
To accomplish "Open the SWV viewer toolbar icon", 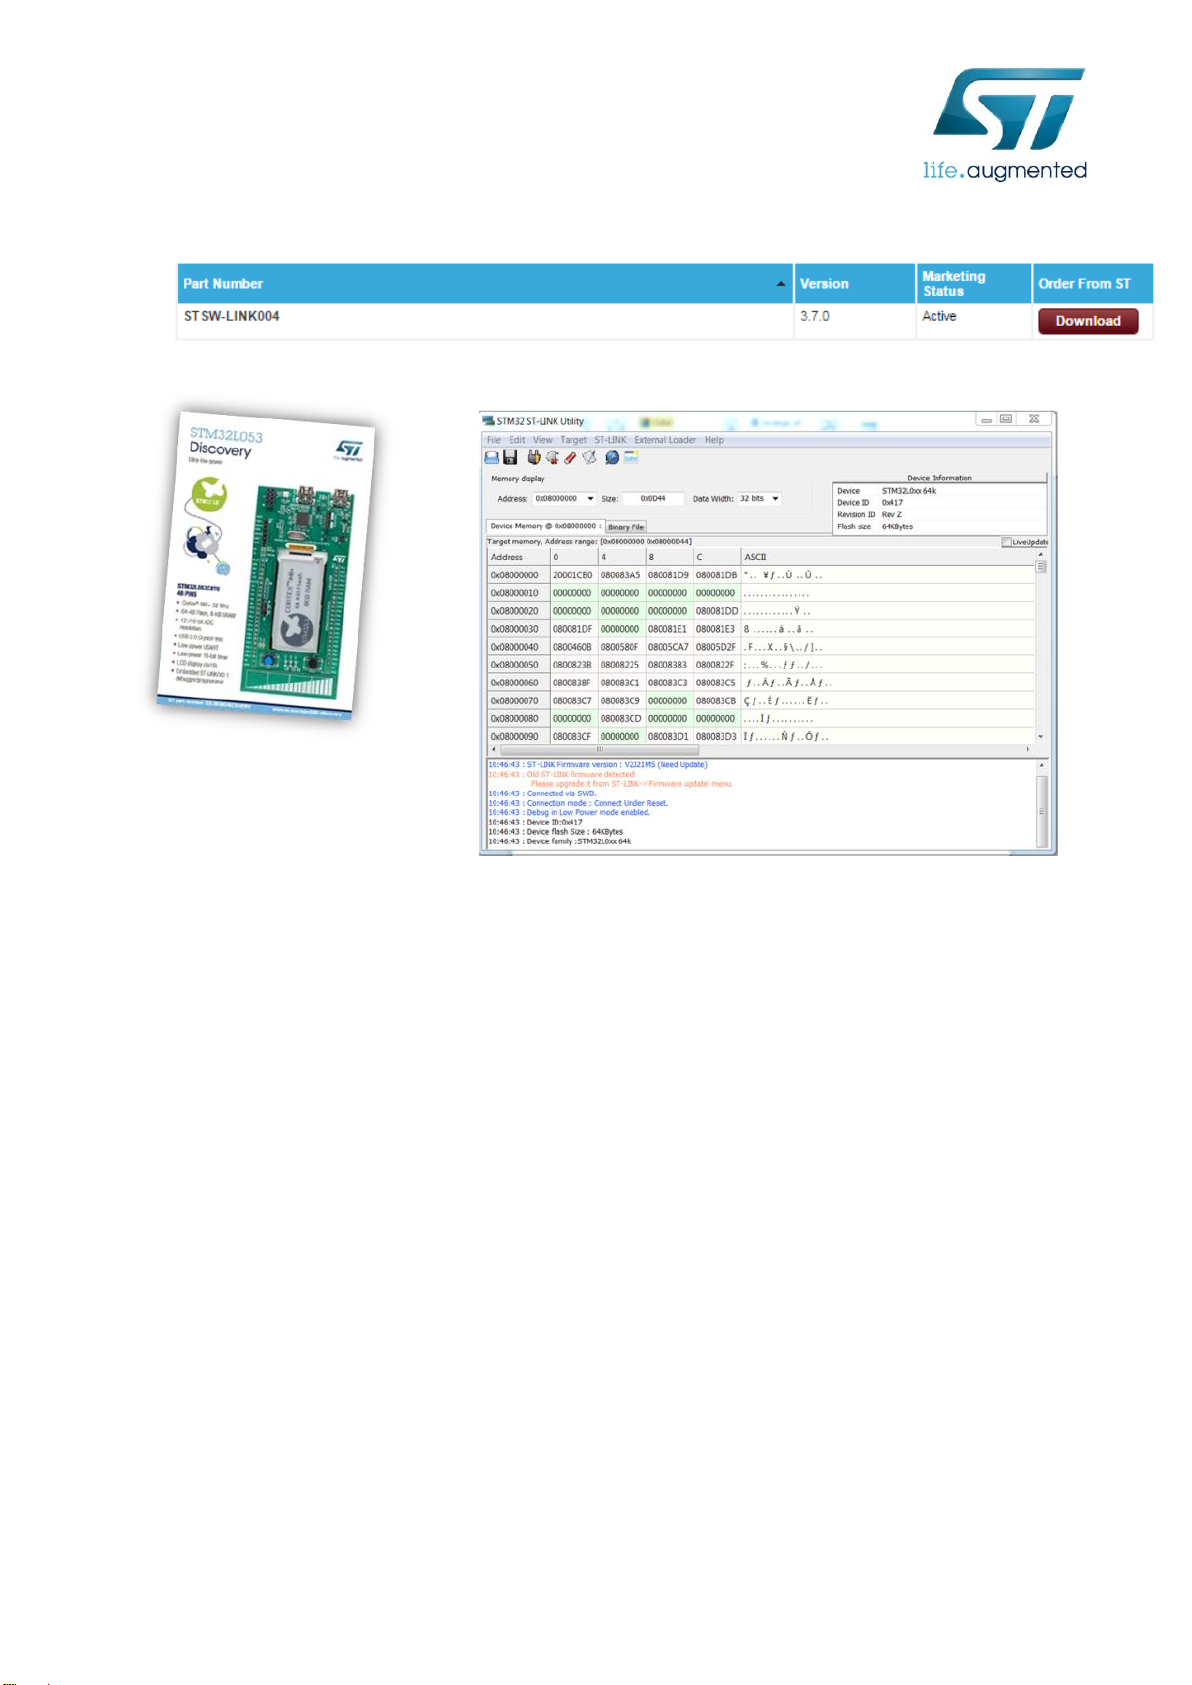I will point(631,457).
